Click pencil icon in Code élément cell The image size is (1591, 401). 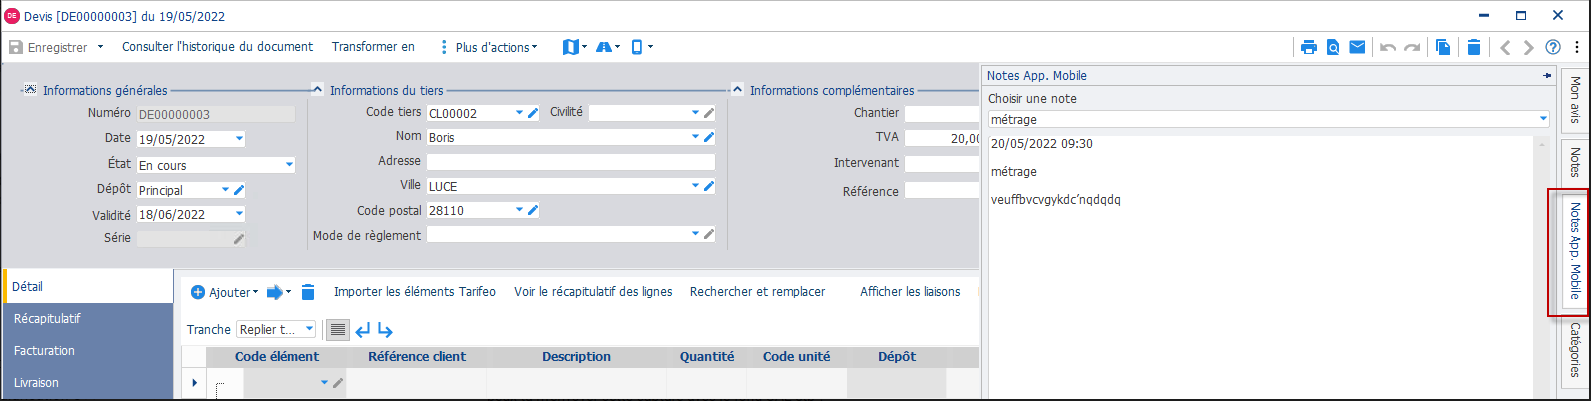coord(338,383)
